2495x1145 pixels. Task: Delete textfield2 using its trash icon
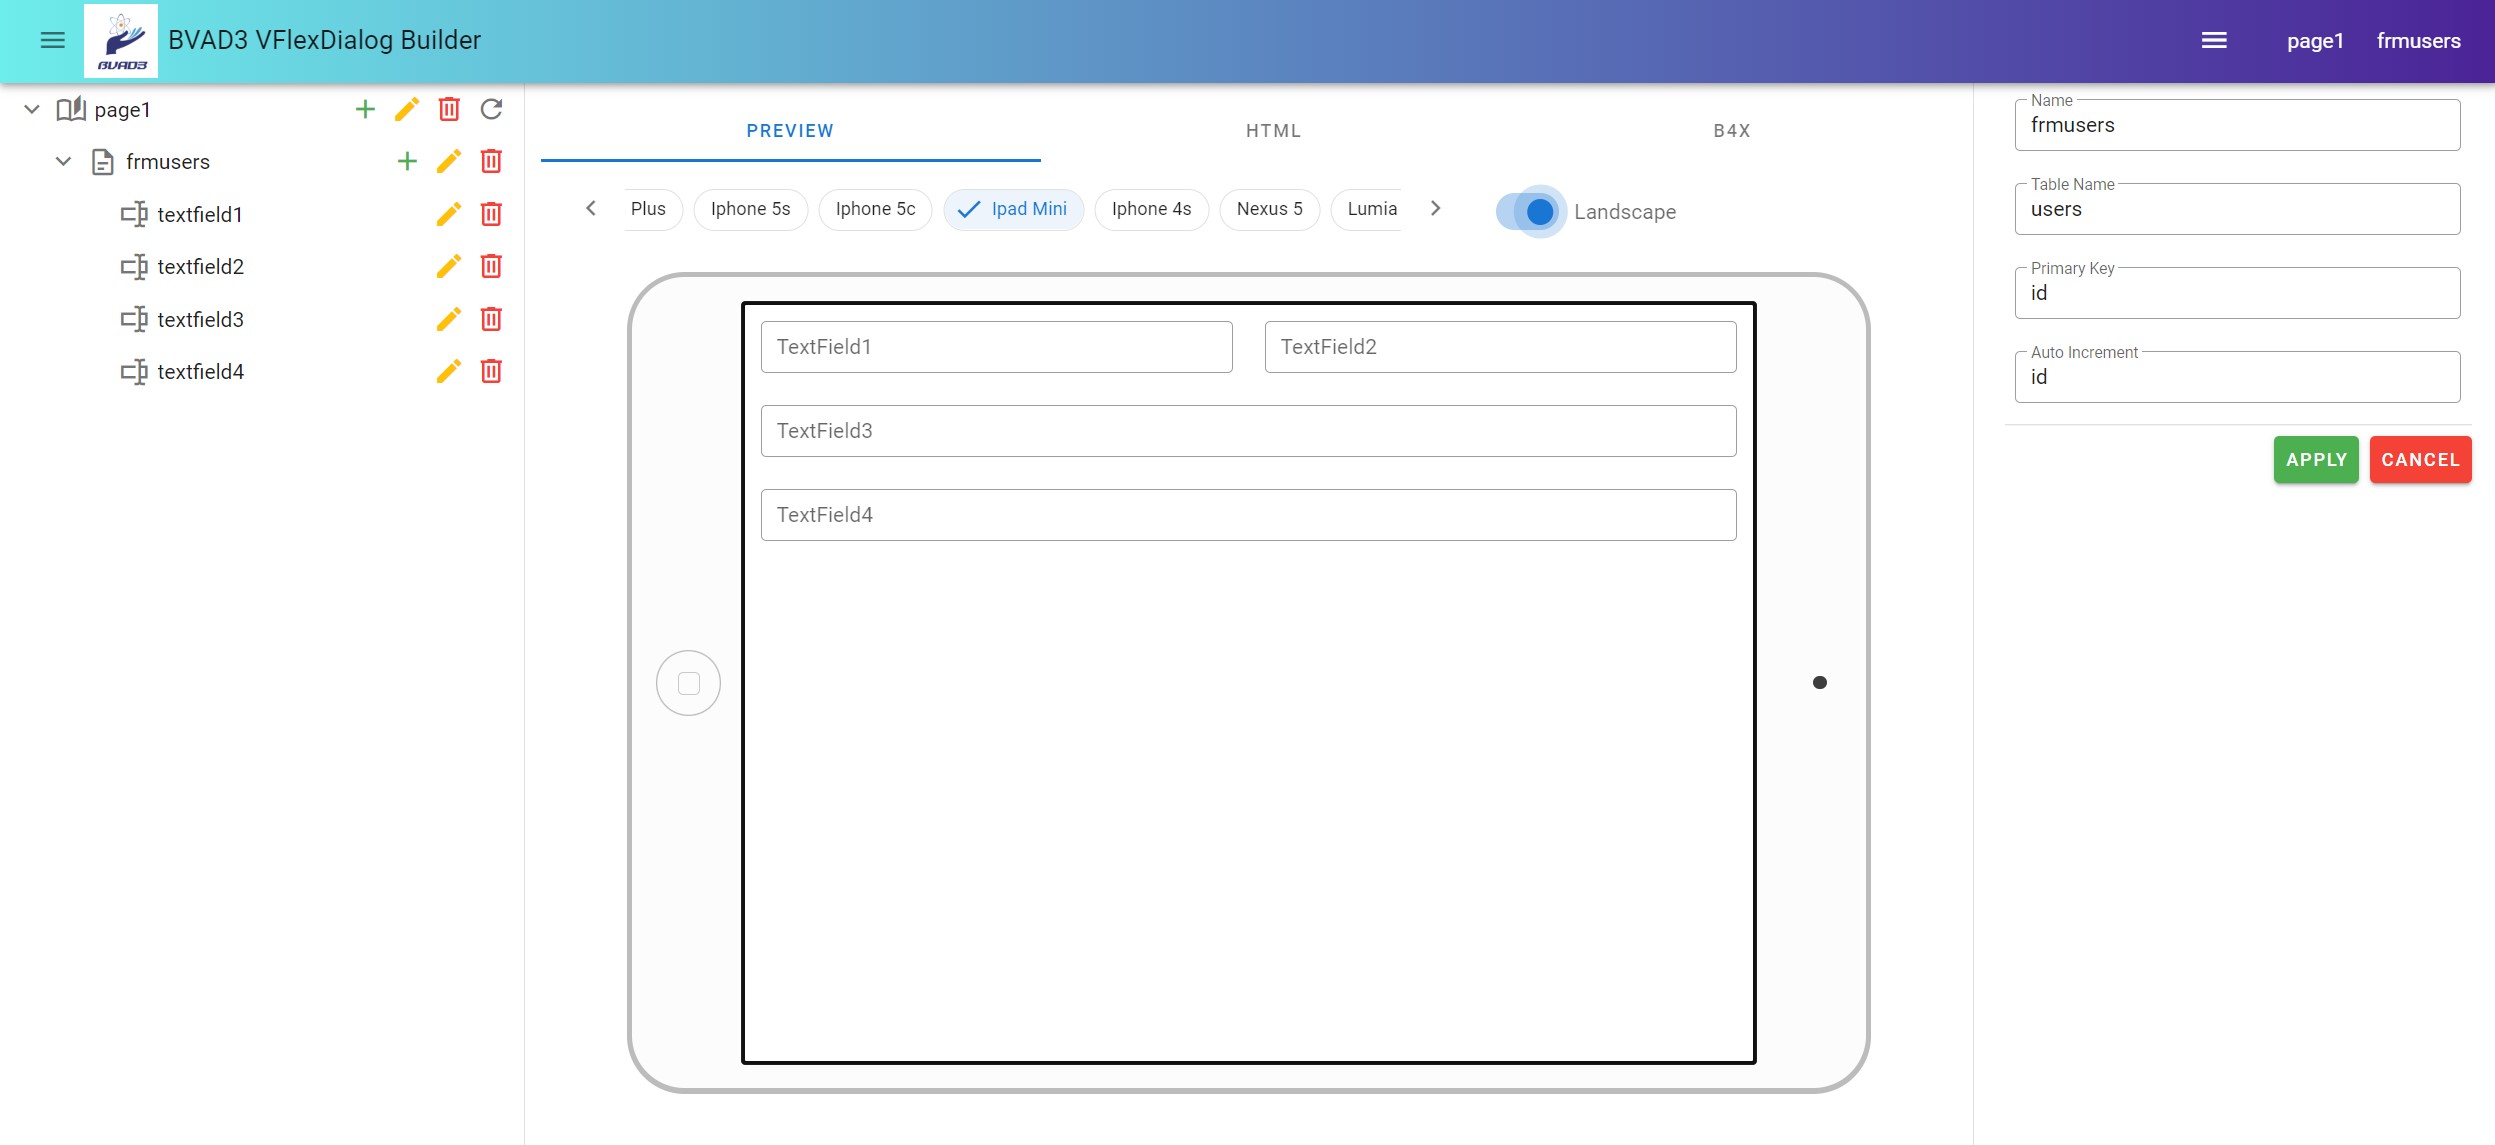(x=491, y=266)
